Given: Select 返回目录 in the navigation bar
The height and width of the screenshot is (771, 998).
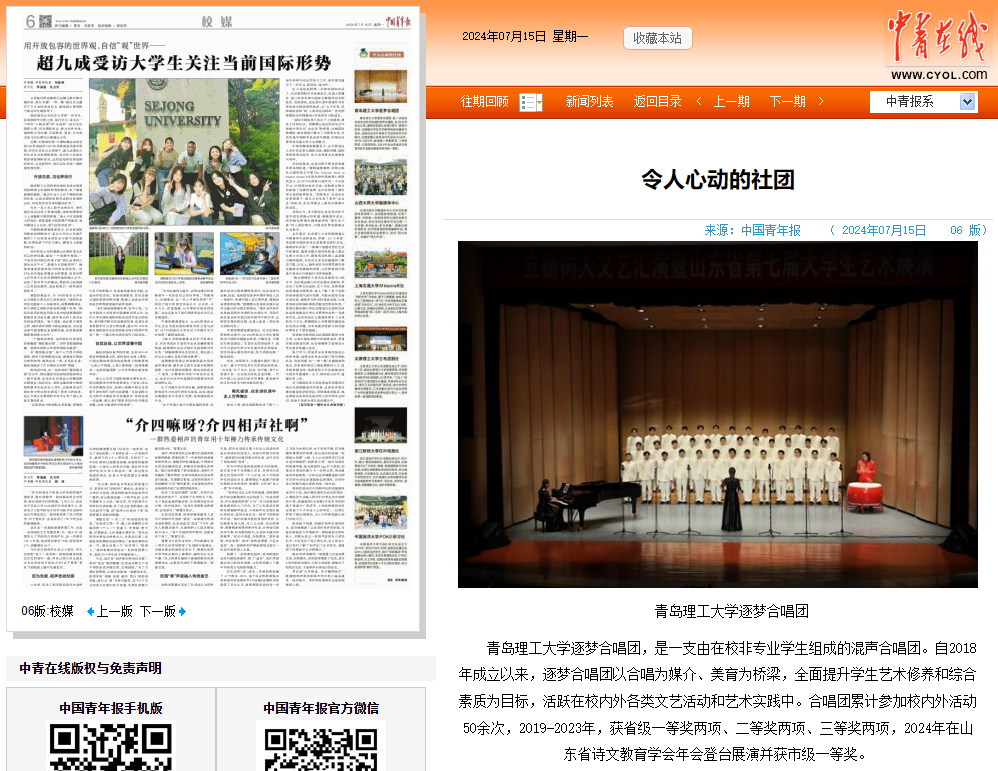Looking at the screenshot, I should point(657,102).
